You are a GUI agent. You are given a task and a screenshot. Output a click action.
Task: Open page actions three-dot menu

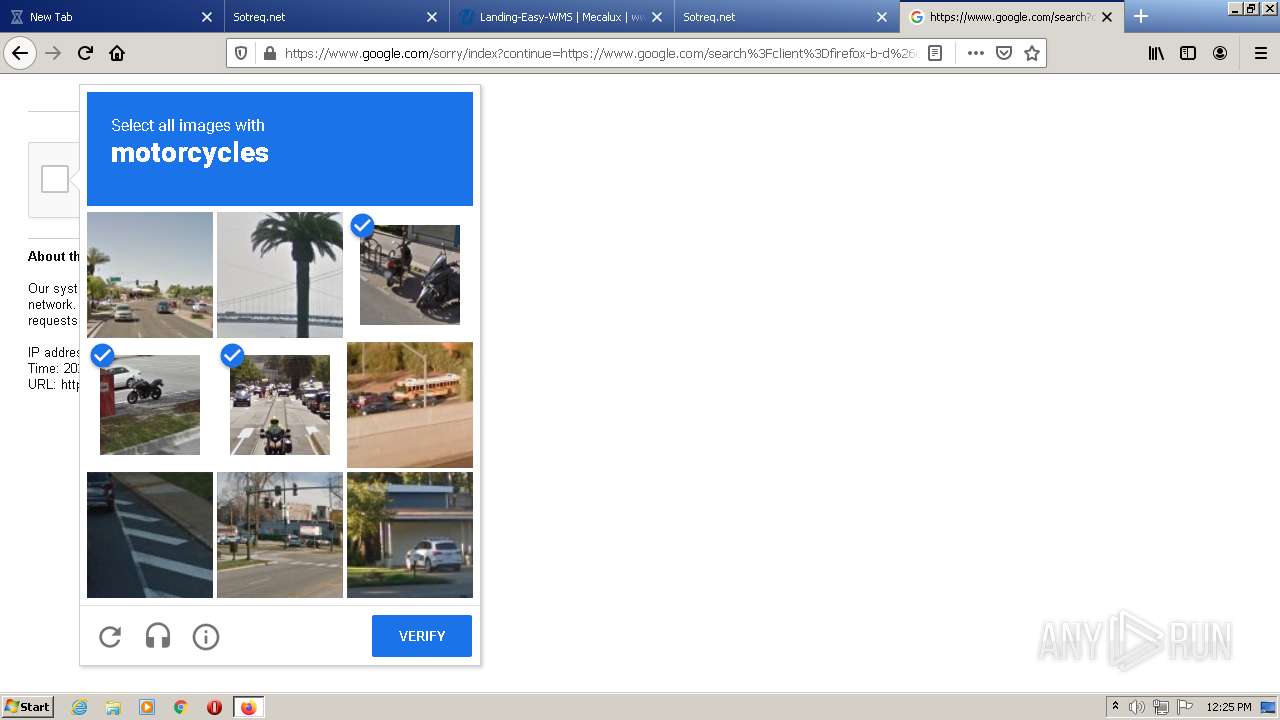coord(975,53)
